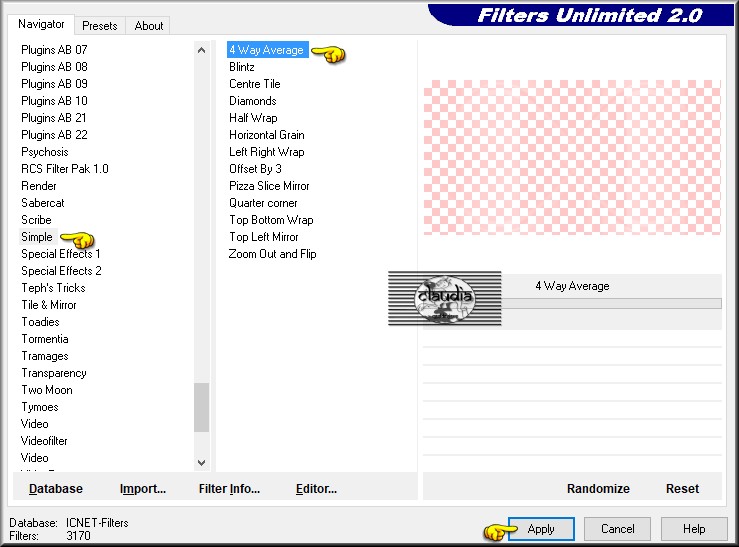Select Scribe filter category
This screenshot has width=739, height=547.
coord(36,220)
